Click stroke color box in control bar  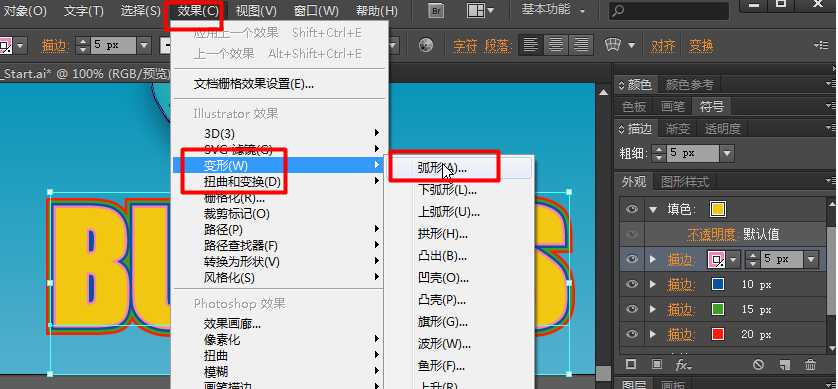[6, 46]
